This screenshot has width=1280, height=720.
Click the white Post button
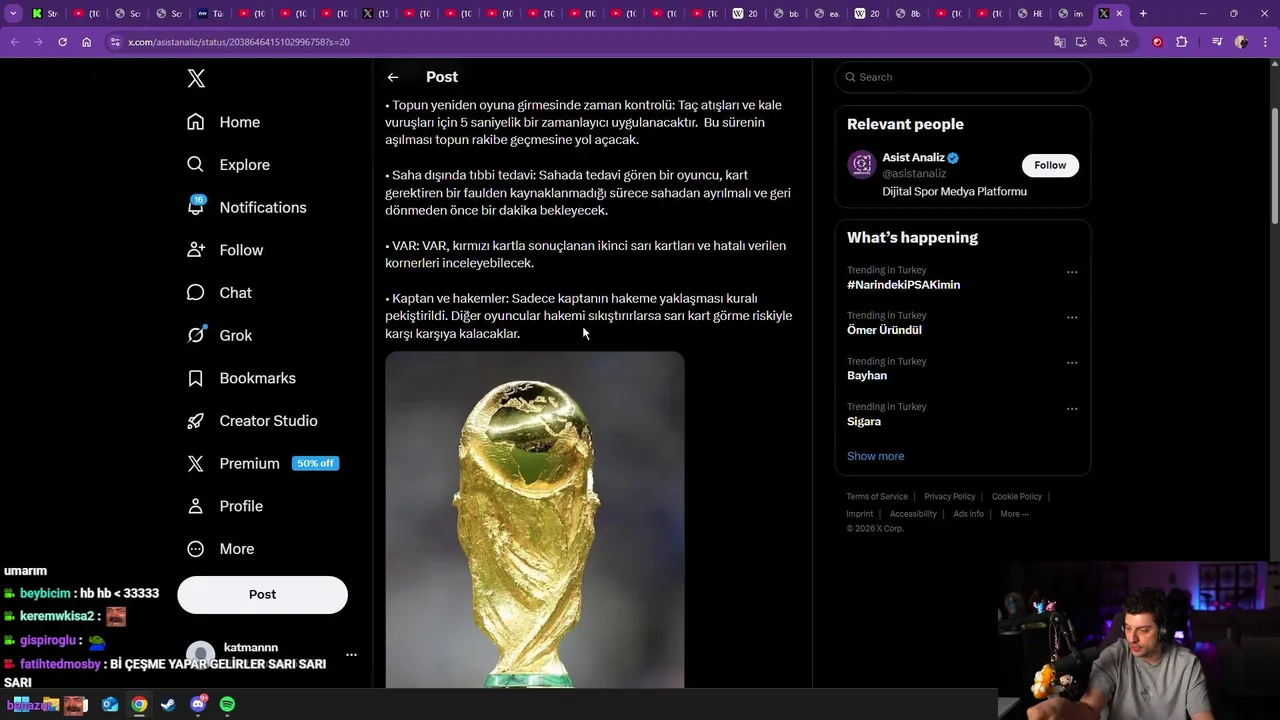tap(262, 594)
